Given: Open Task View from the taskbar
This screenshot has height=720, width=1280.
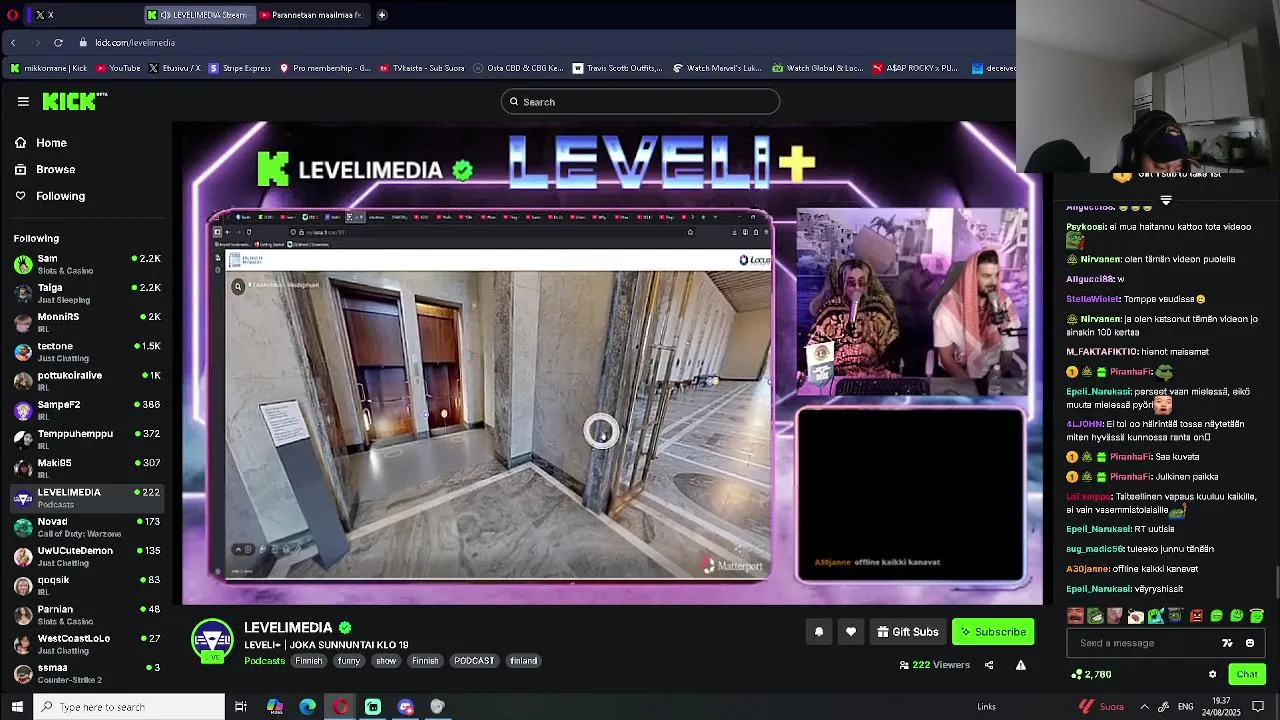Looking at the screenshot, I should (241, 707).
